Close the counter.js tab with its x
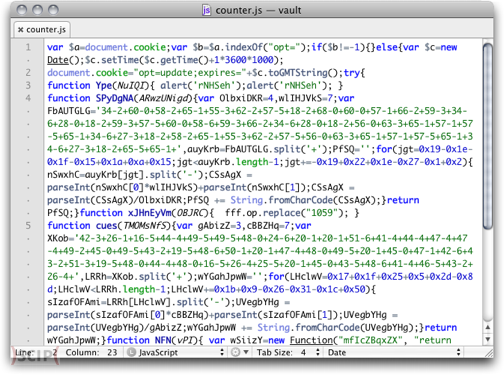Screen dimensions: 504x375 (21, 30)
